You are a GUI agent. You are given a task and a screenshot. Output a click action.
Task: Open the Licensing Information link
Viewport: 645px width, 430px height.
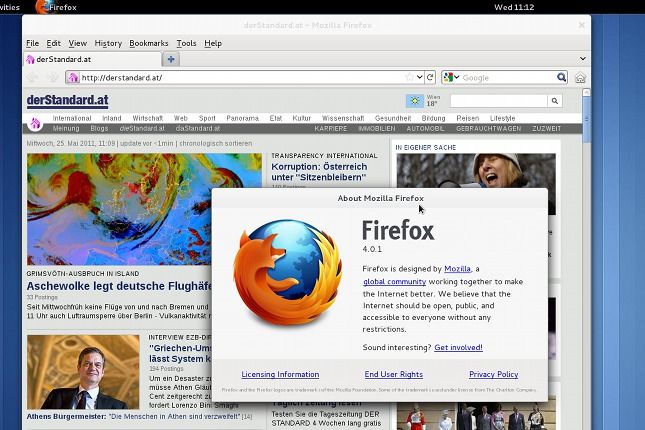click(280, 374)
